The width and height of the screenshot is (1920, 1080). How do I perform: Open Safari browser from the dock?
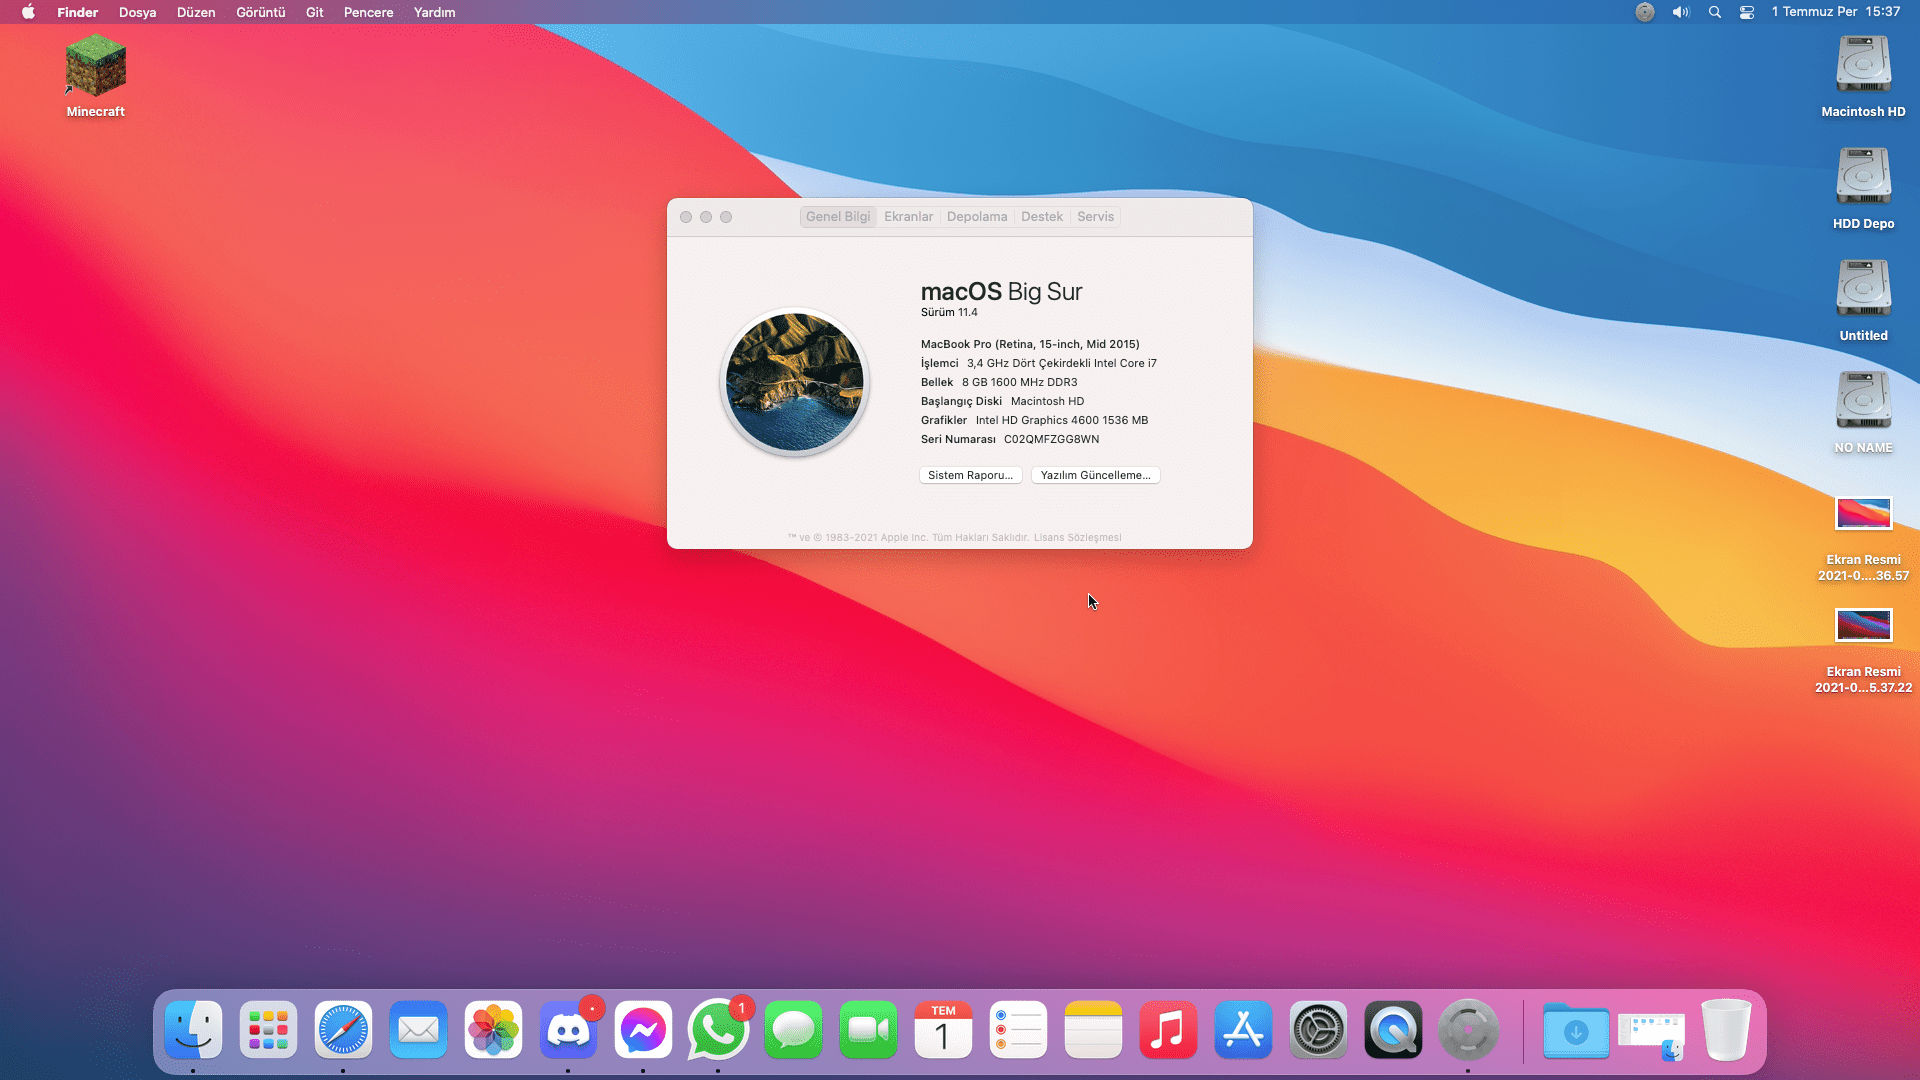343,1030
